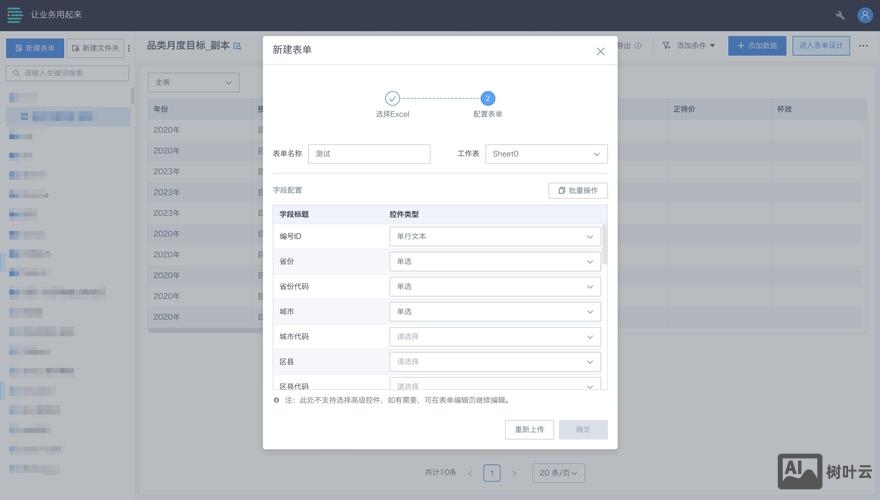Image resolution: width=880 pixels, height=500 pixels.
Task: Click the 年份 column header
Action: tap(161, 109)
